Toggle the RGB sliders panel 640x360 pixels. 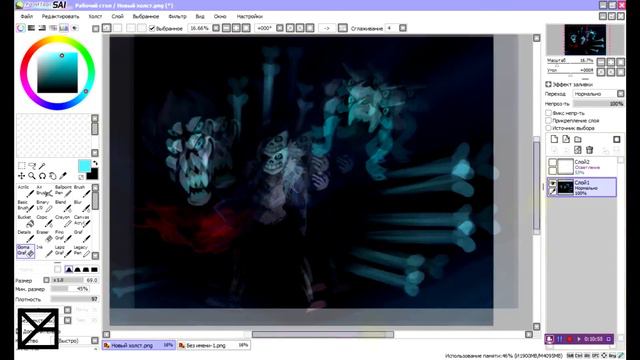pos(31,28)
